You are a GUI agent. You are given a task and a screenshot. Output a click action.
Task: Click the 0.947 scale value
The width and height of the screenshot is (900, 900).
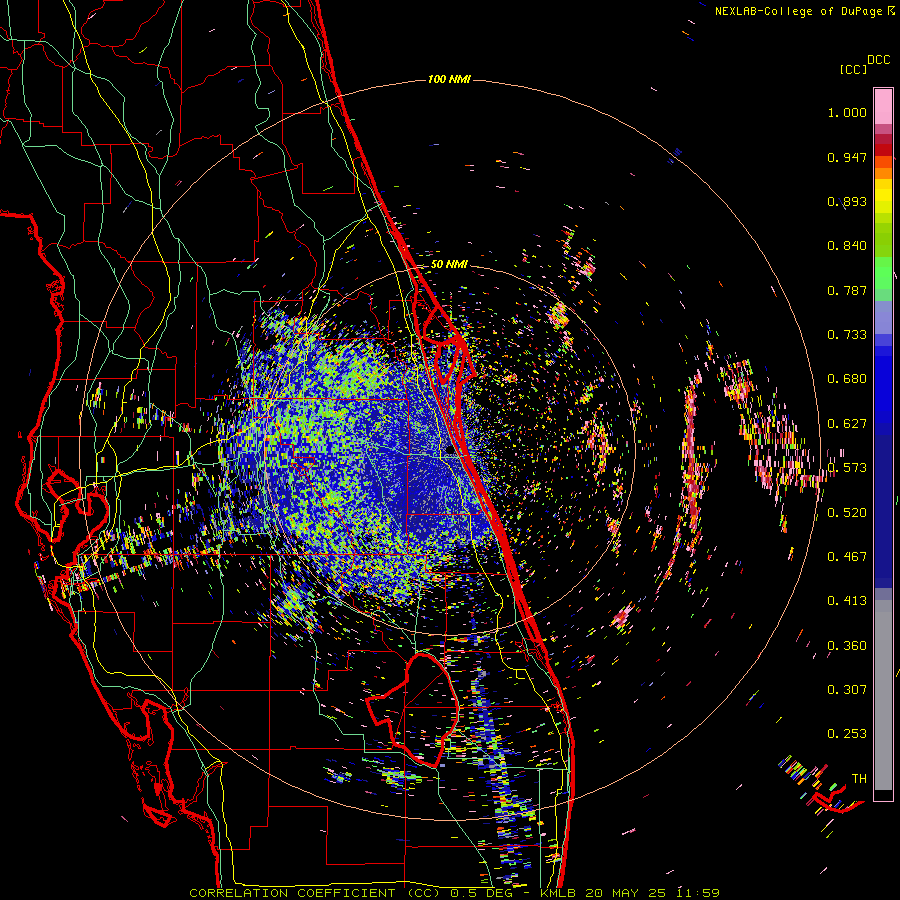click(847, 157)
